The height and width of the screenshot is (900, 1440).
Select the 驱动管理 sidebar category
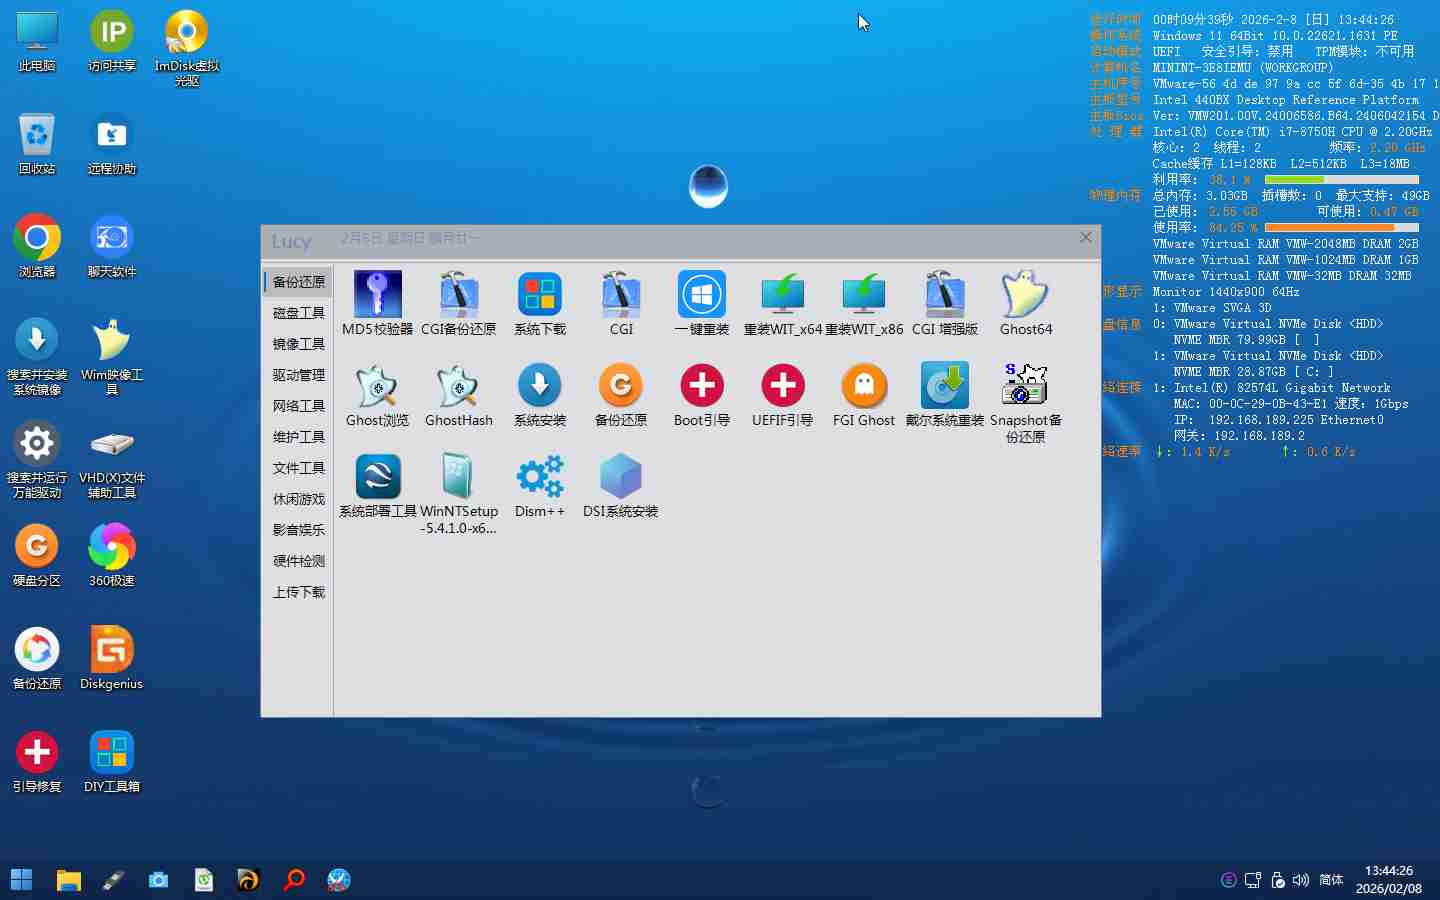pyautogui.click(x=298, y=375)
